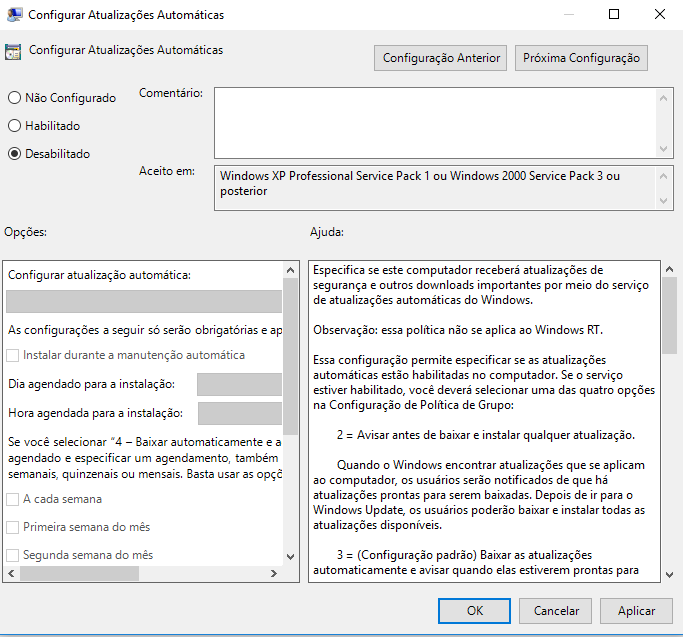Maximize the window
The height and width of the screenshot is (637, 683).
(614, 14)
